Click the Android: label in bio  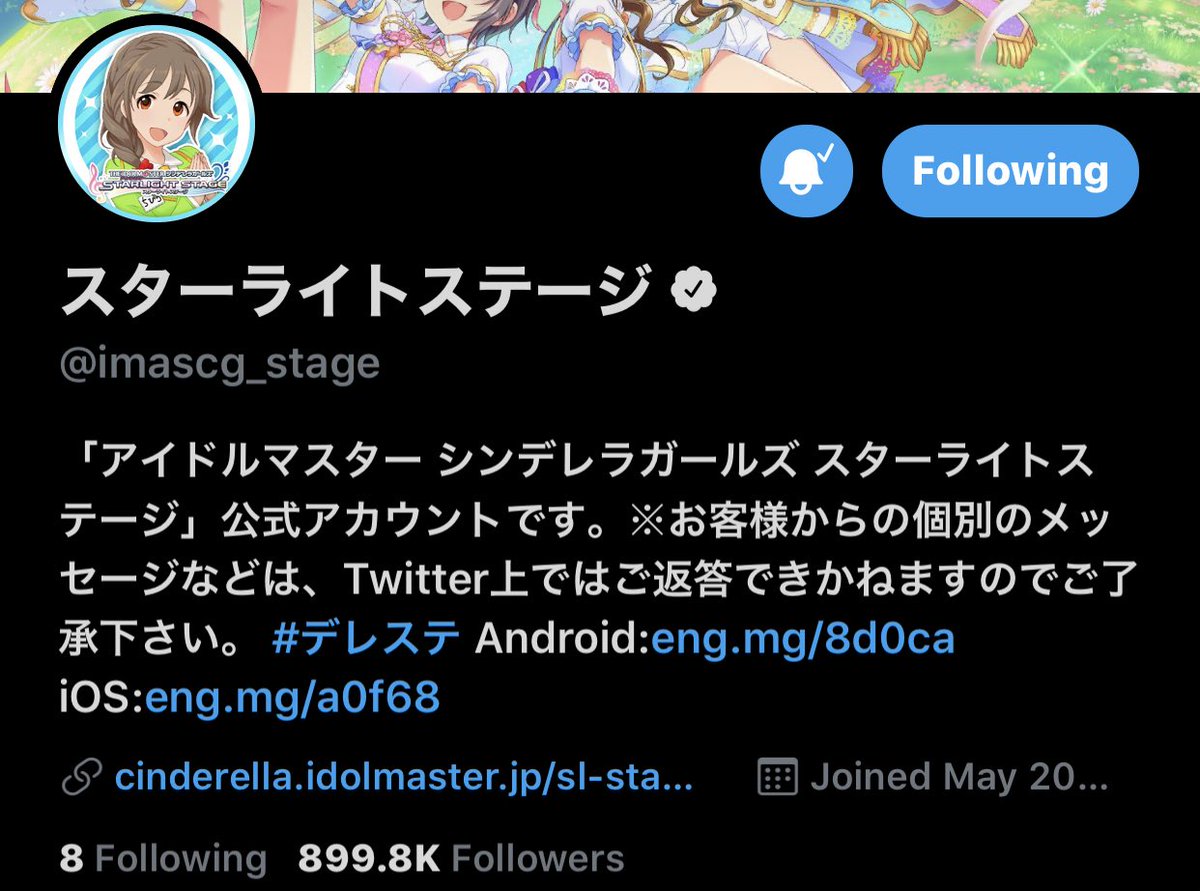pyautogui.click(x=562, y=638)
